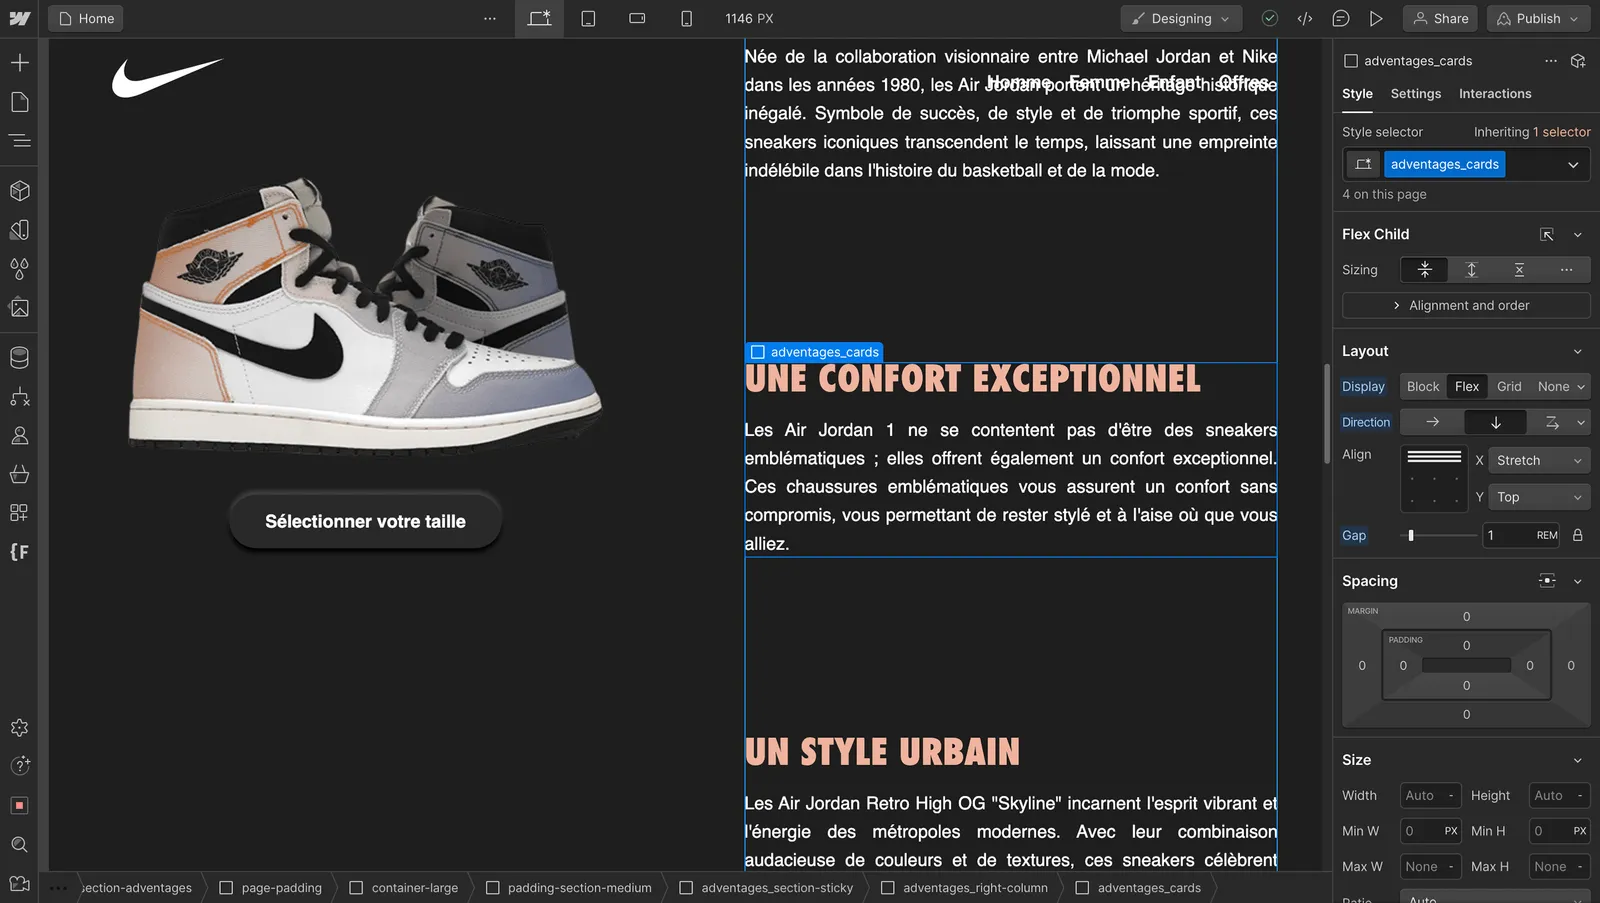Expand the style selector dropdown arrow
The image size is (1600, 903).
(x=1573, y=164)
